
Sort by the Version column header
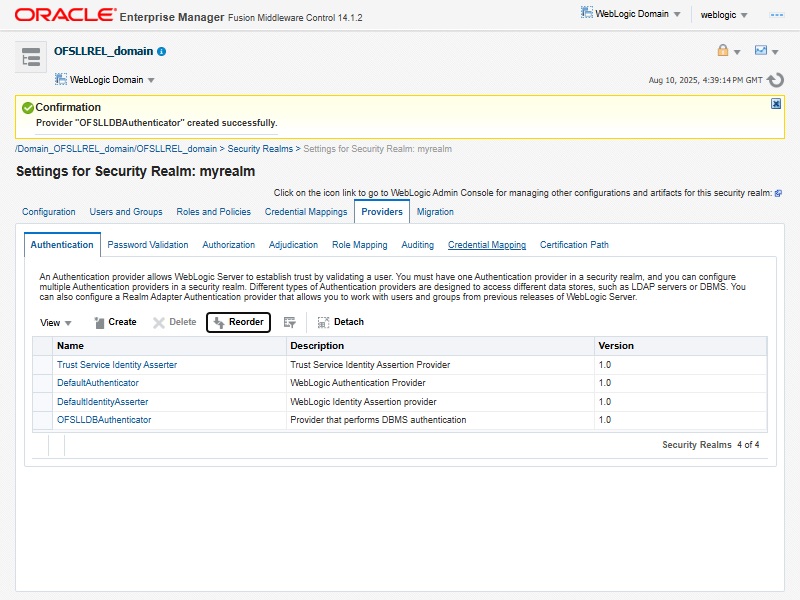click(x=681, y=346)
